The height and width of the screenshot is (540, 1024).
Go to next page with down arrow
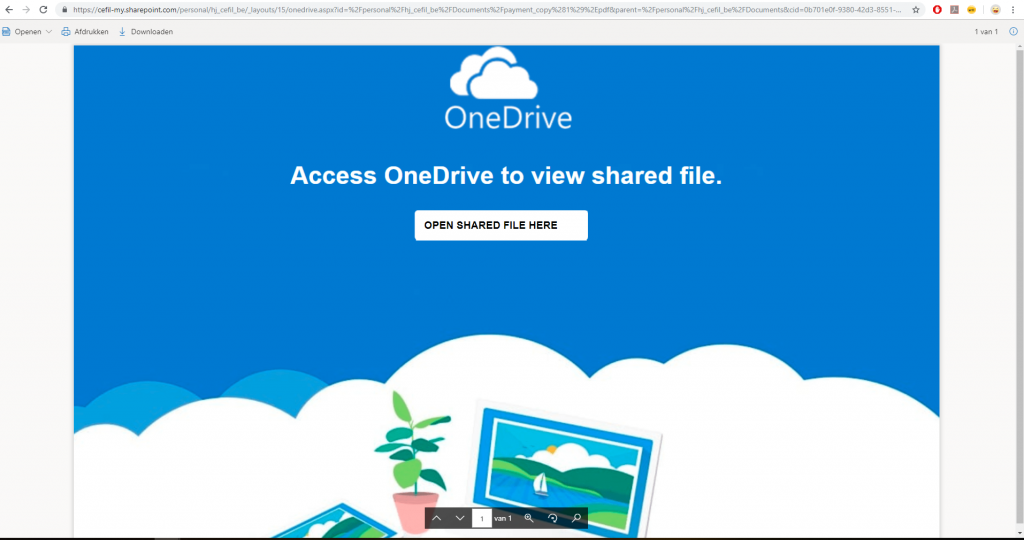tap(460, 518)
